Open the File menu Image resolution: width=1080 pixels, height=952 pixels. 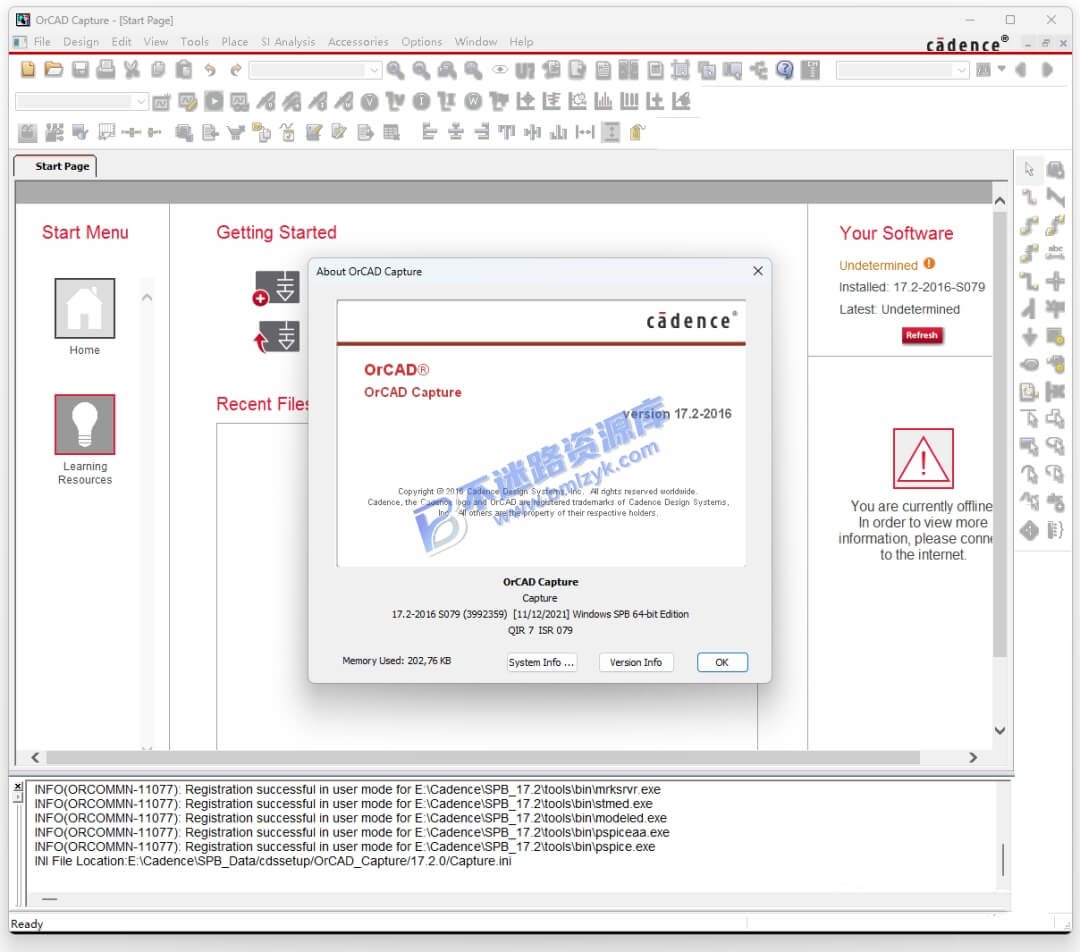point(42,42)
